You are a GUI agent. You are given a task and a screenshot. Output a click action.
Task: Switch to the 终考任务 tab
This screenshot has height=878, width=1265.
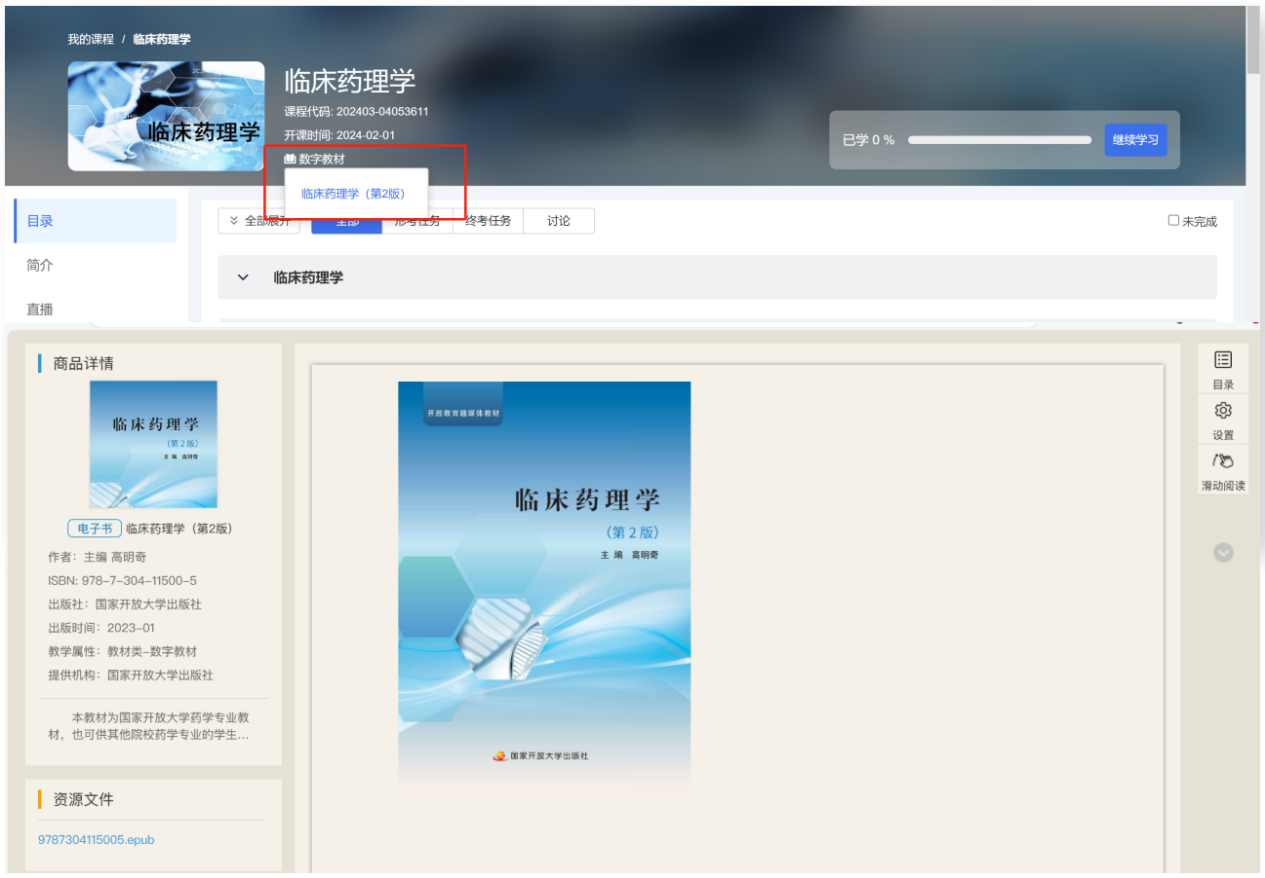pos(488,221)
